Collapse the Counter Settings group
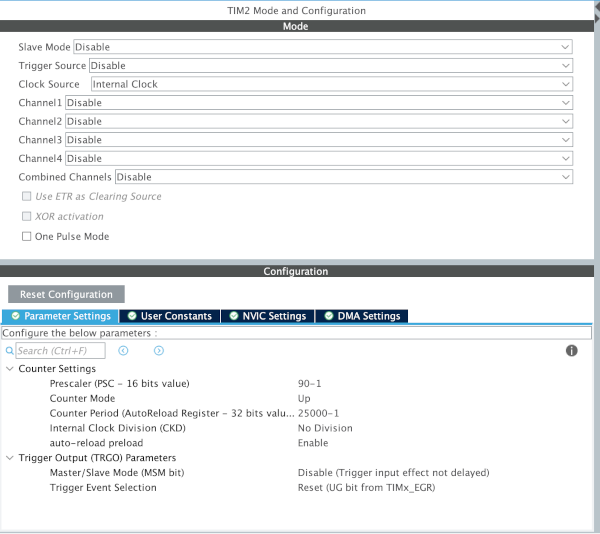This screenshot has width=600, height=534. coord(10,369)
